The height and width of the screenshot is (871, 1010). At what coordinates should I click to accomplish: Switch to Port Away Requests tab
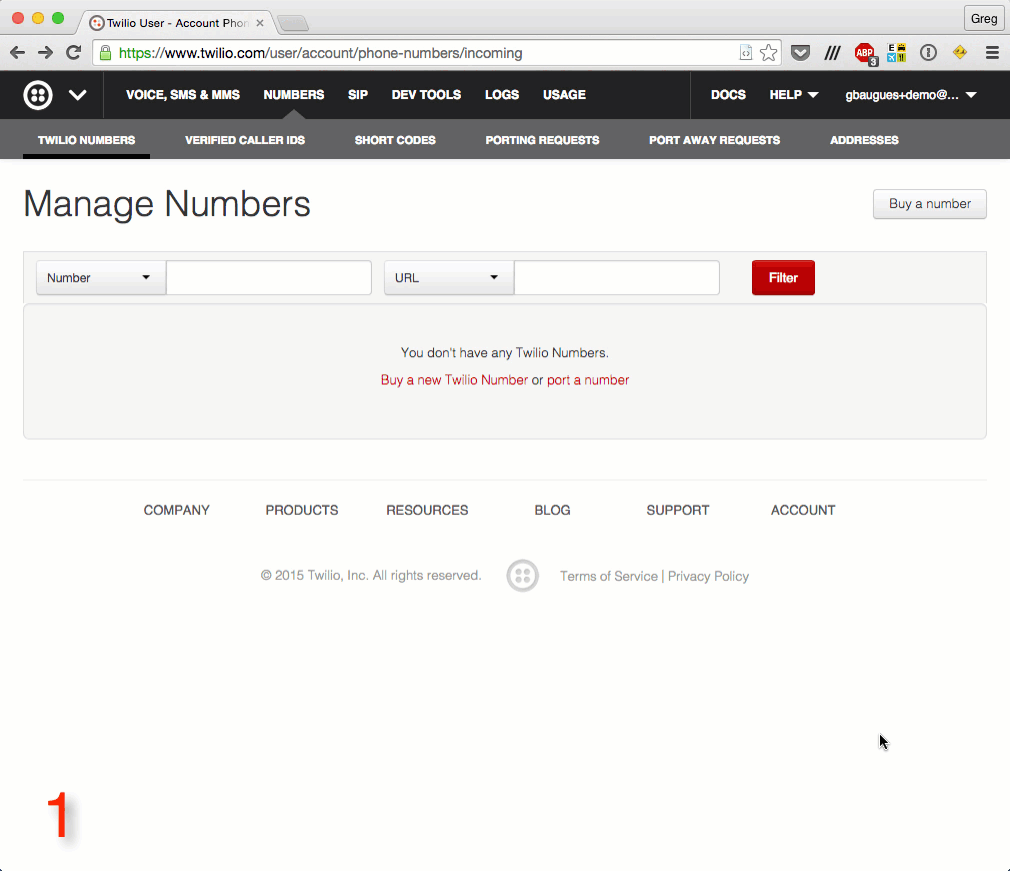(x=714, y=140)
